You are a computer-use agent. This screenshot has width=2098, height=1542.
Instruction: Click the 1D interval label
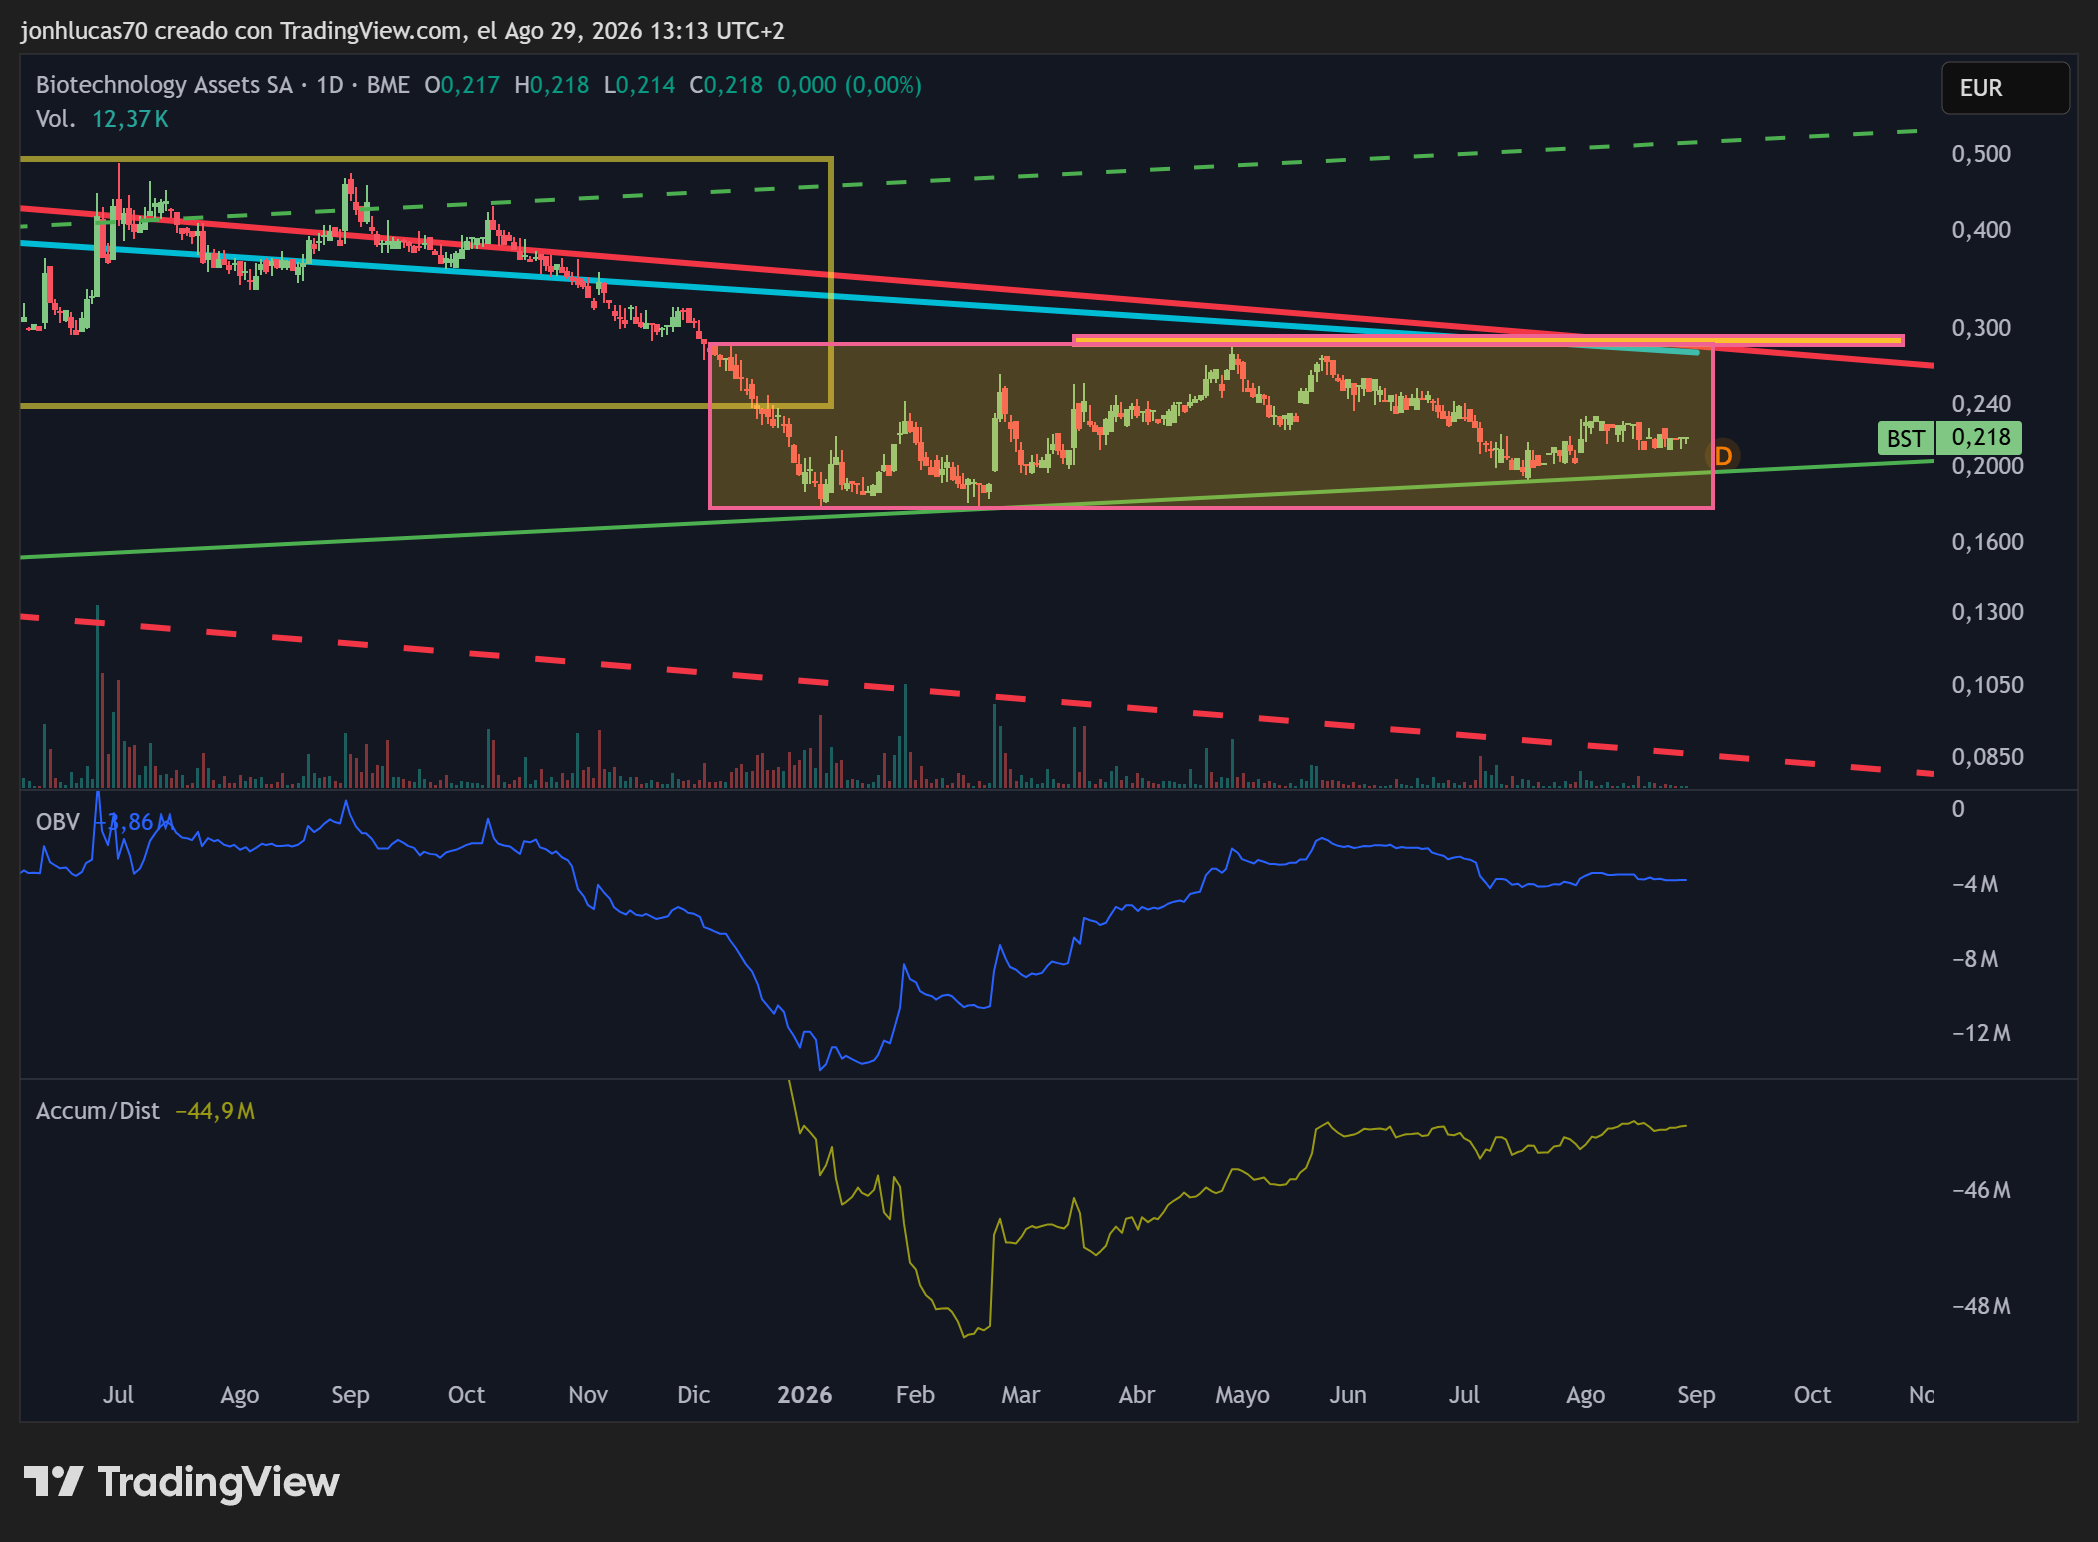pyautogui.click(x=330, y=85)
